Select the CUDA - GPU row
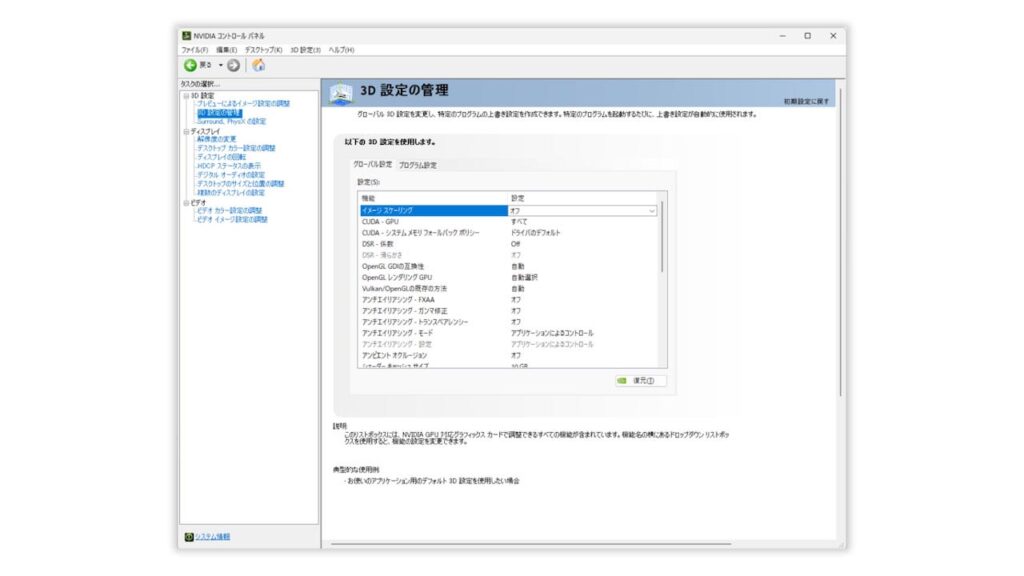Image resolution: width=1024 pixels, height=576 pixels. (x=509, y=222)
